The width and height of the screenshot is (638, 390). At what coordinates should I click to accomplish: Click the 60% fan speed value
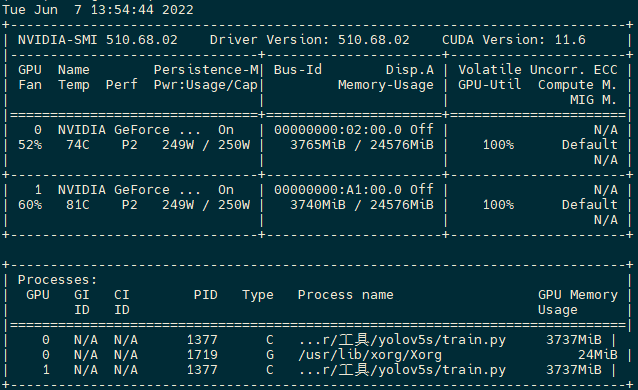point(30,205)
